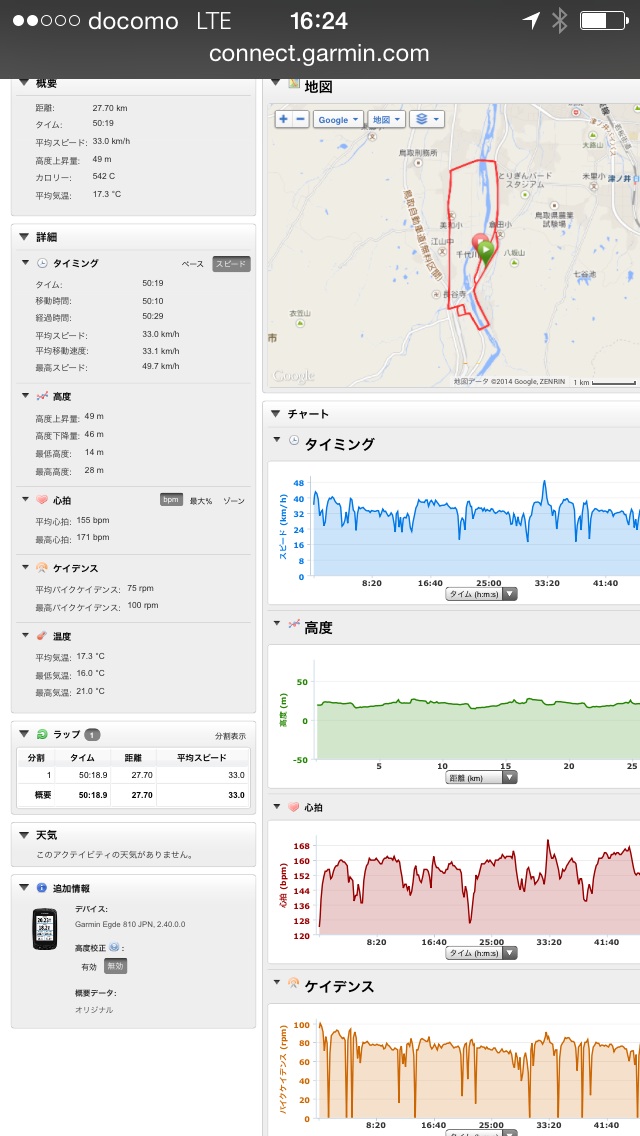The height and width of the screenshot is (1136, 640).
Task: Tap the battery indicator
Action: pyautogui.click(x=604, y=21)
